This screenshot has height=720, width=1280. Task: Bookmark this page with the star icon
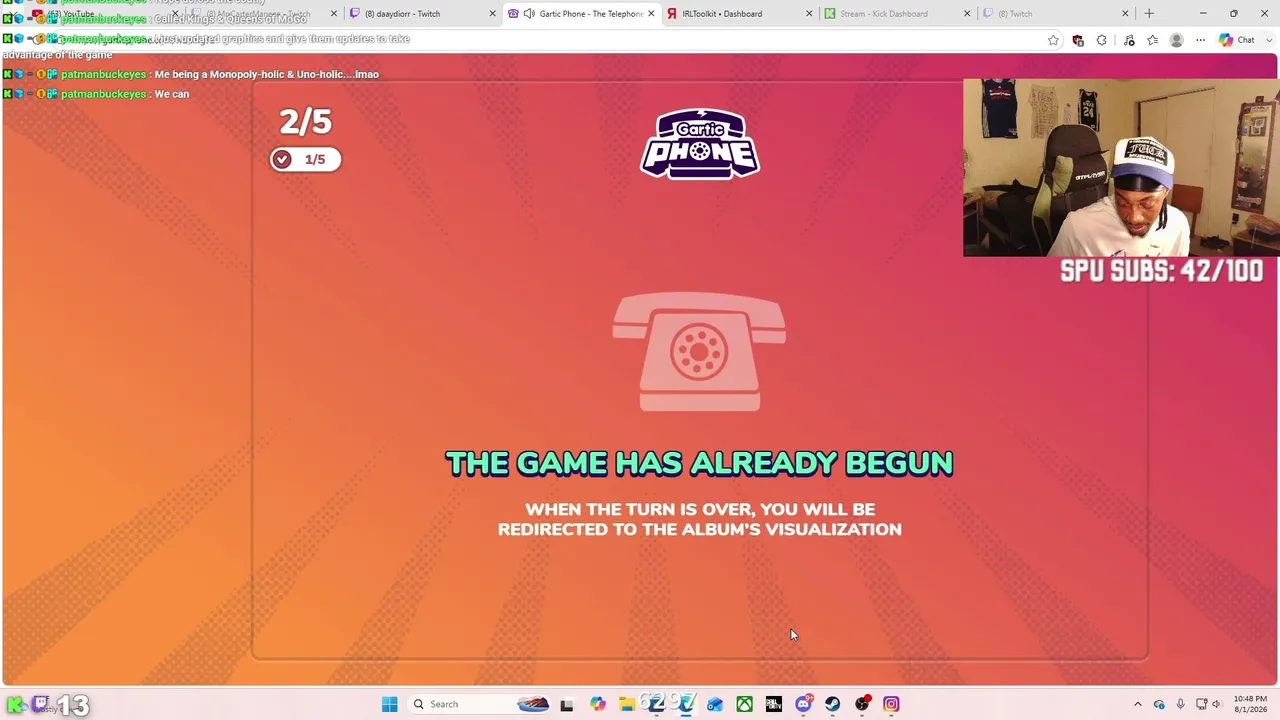click(x=1053, y=40)
